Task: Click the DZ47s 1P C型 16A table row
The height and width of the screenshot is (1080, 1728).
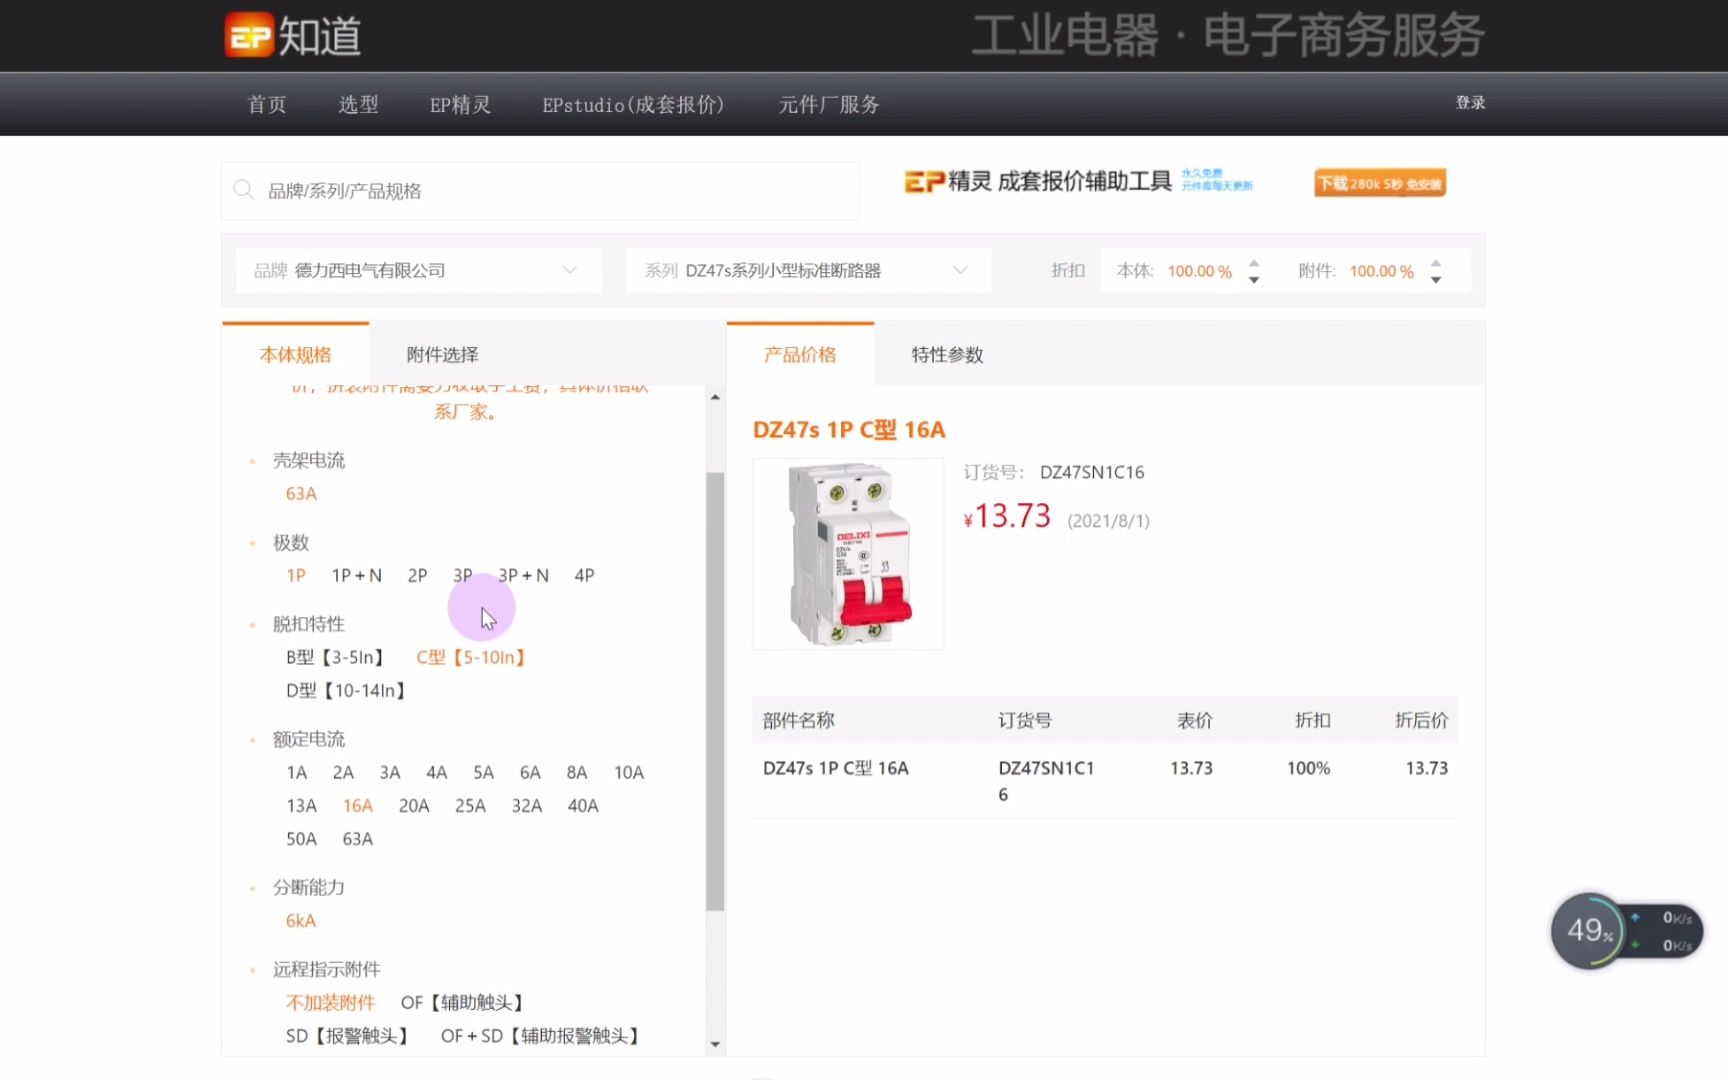Action: click(1105, 780)
